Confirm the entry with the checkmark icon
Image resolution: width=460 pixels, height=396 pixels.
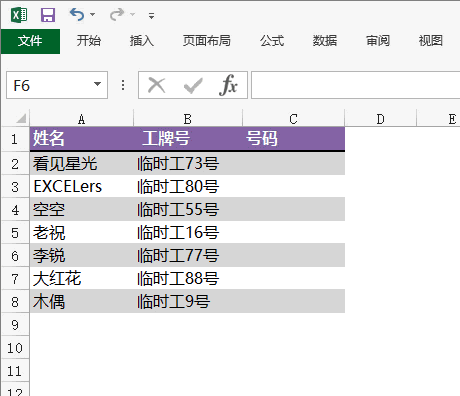pos(193,86)
